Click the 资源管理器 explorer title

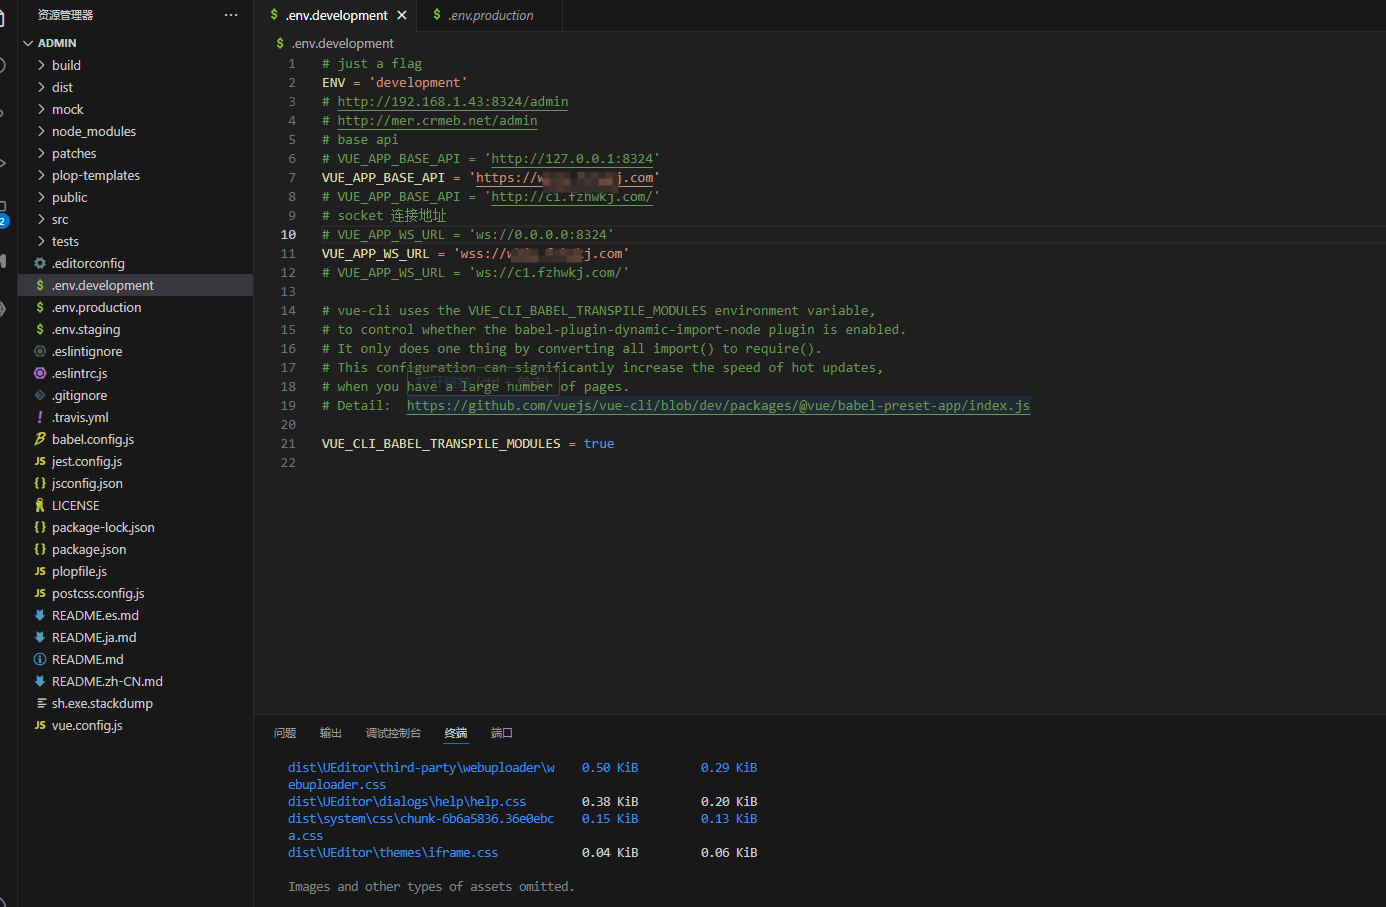coord(65,15)
